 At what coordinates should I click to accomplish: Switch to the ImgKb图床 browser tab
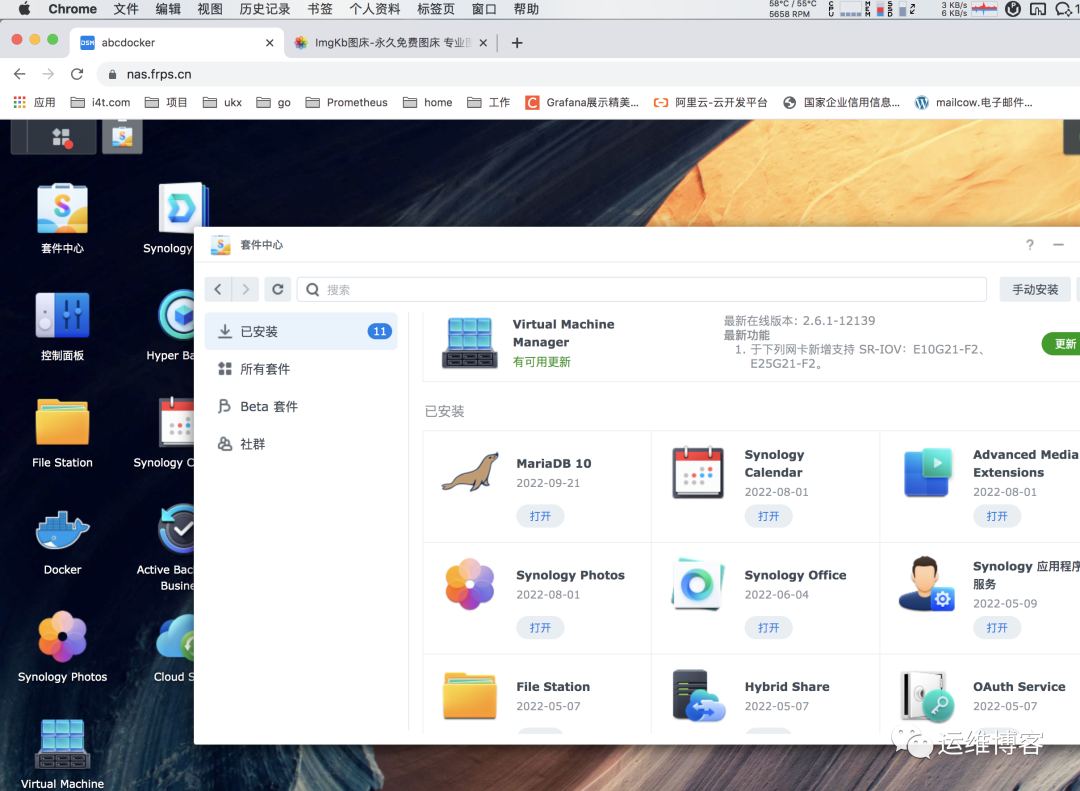click(x=390, y=43)
